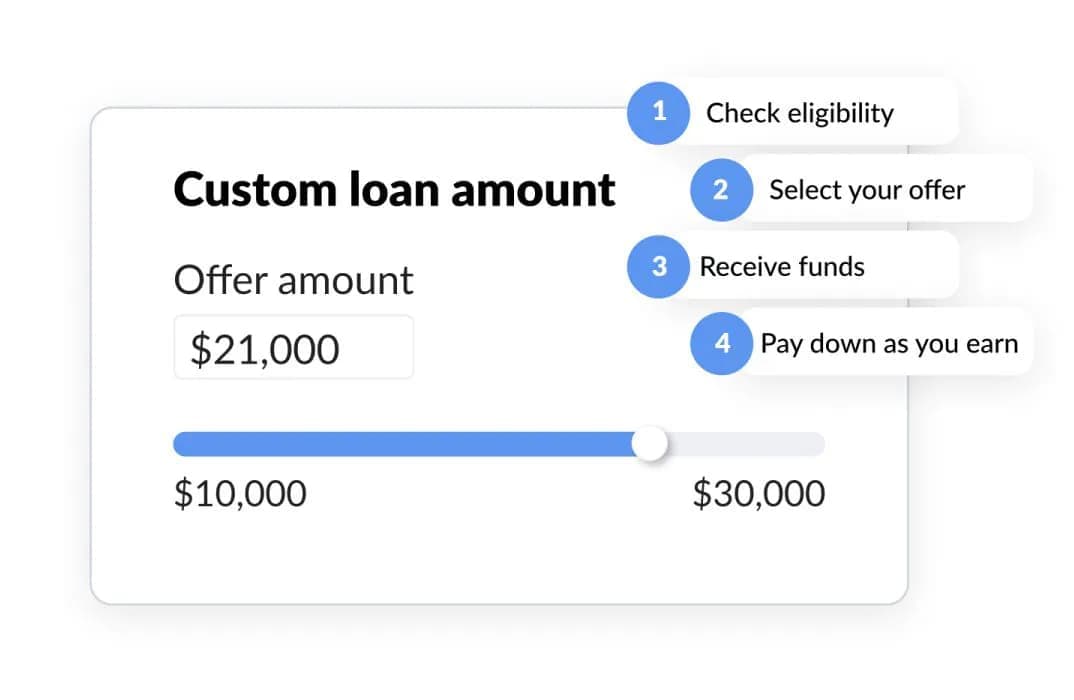Click the $30,000 maximum label

[x=758, y=494]
